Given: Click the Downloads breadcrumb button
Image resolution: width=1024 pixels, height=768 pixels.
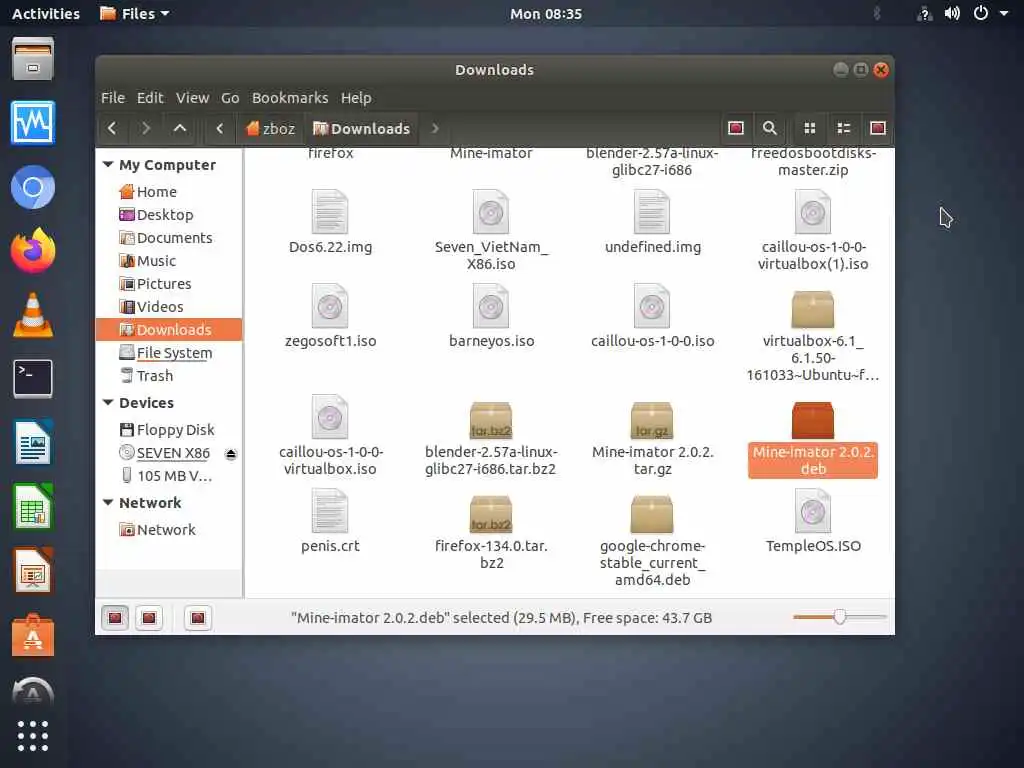Looking at the screenshot, I should pyautogui.click(x=361, y=129).
